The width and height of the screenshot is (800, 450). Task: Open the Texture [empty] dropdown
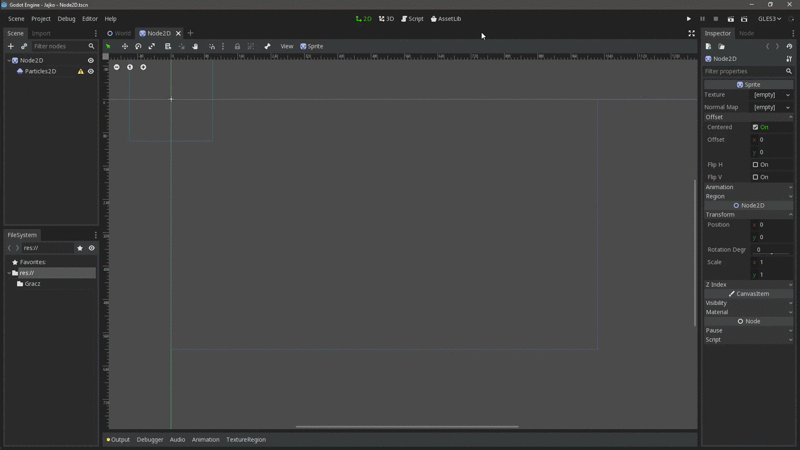(771, 95)
